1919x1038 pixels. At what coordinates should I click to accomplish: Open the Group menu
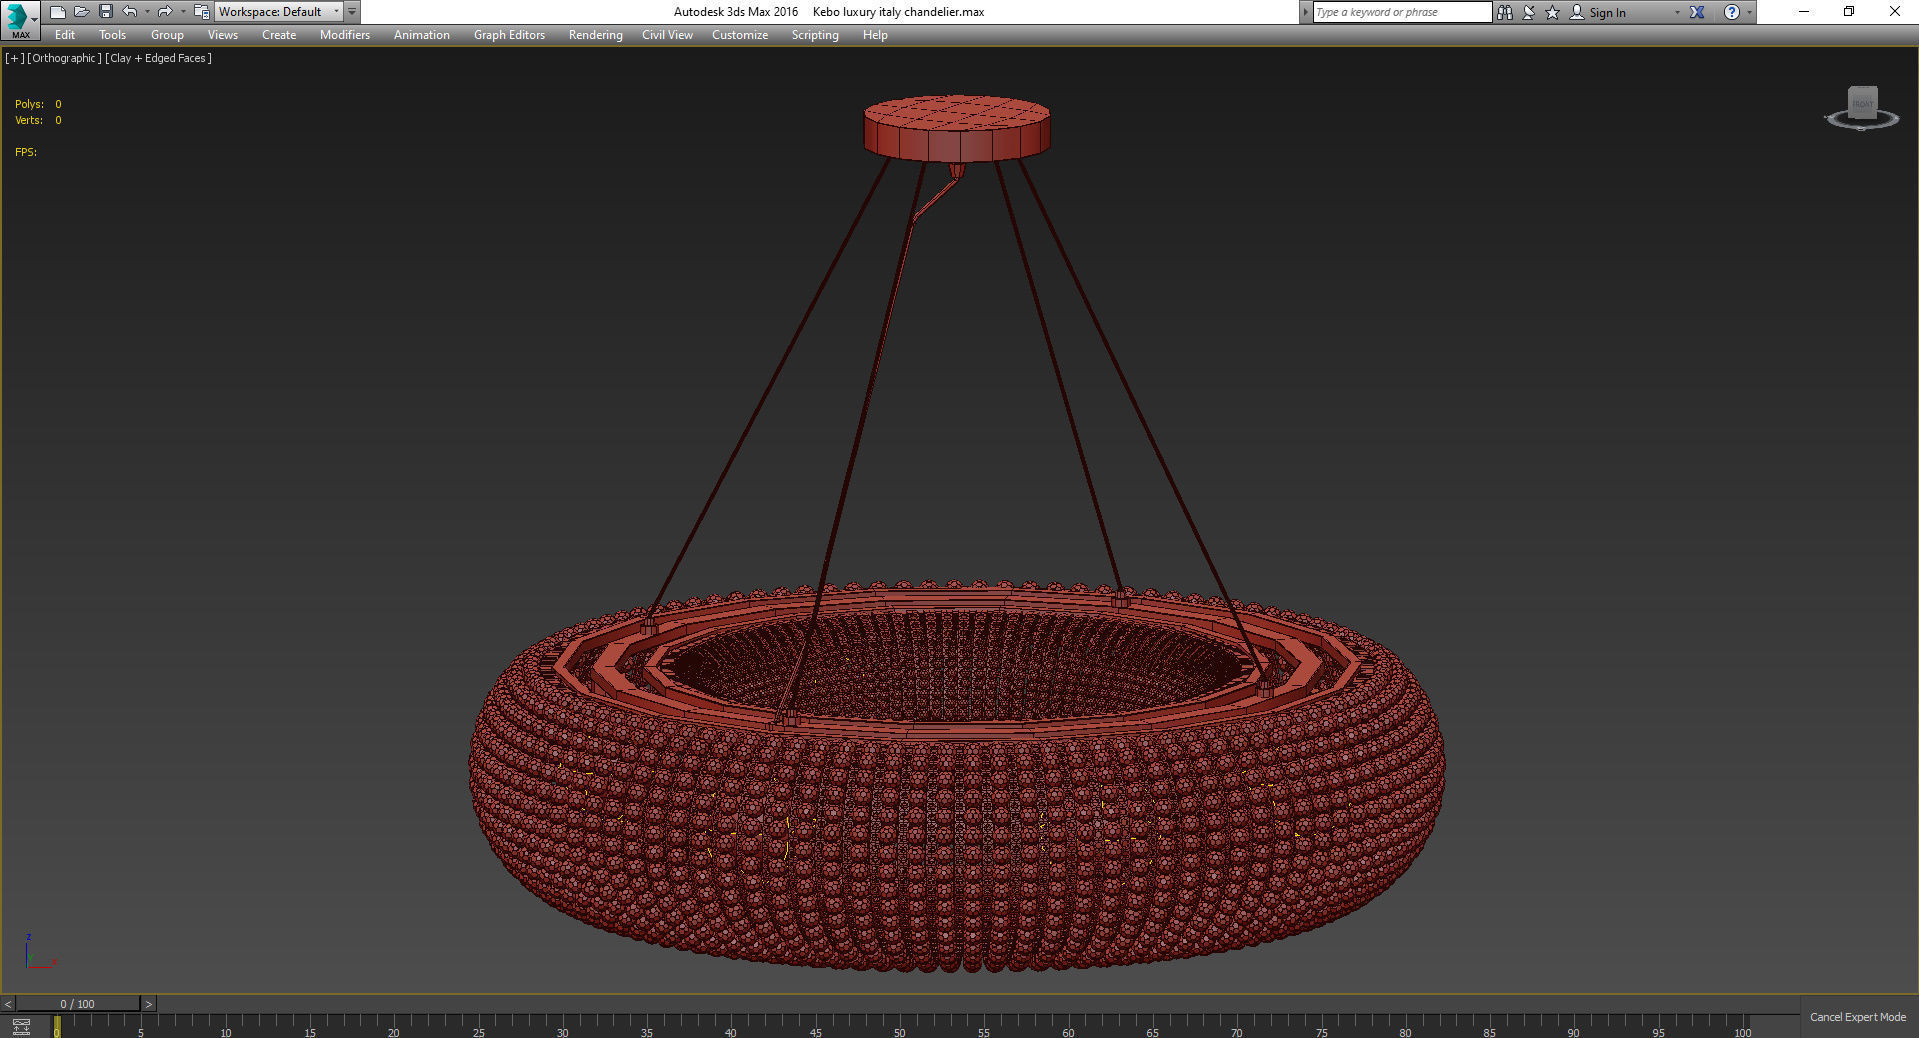point(167,35)
